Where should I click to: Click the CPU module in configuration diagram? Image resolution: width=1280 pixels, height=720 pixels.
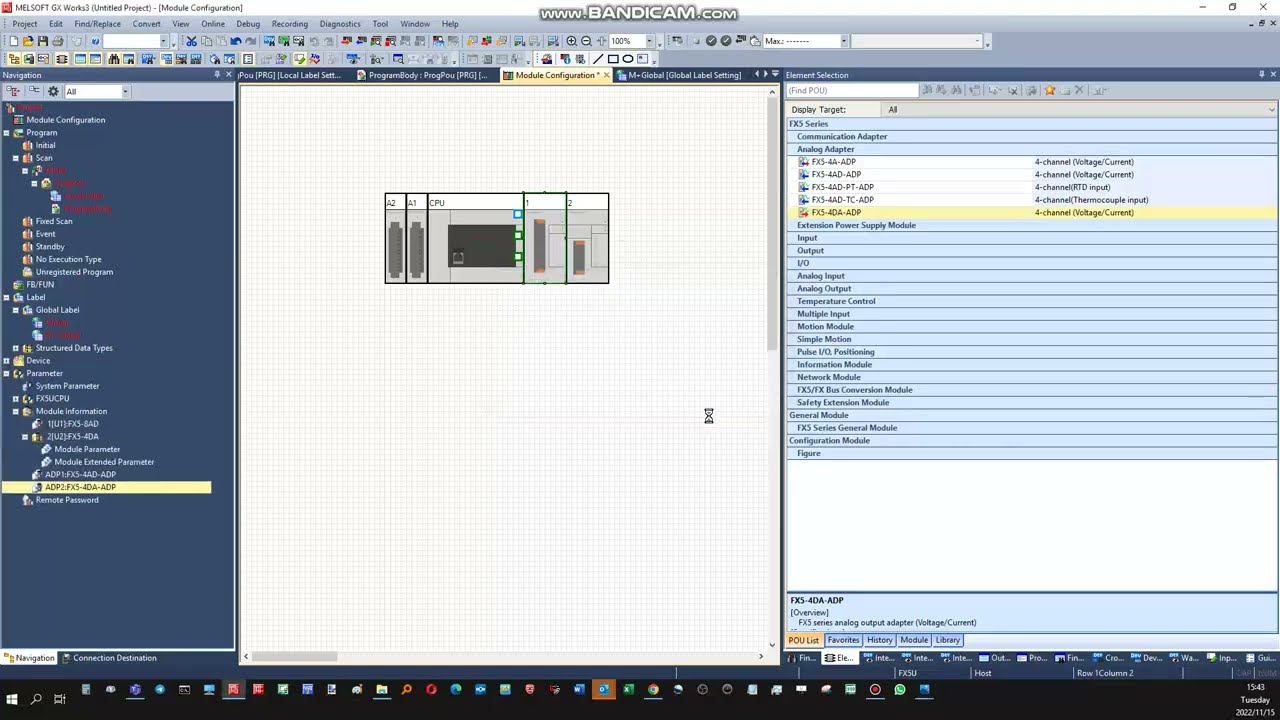coord(475,238)
